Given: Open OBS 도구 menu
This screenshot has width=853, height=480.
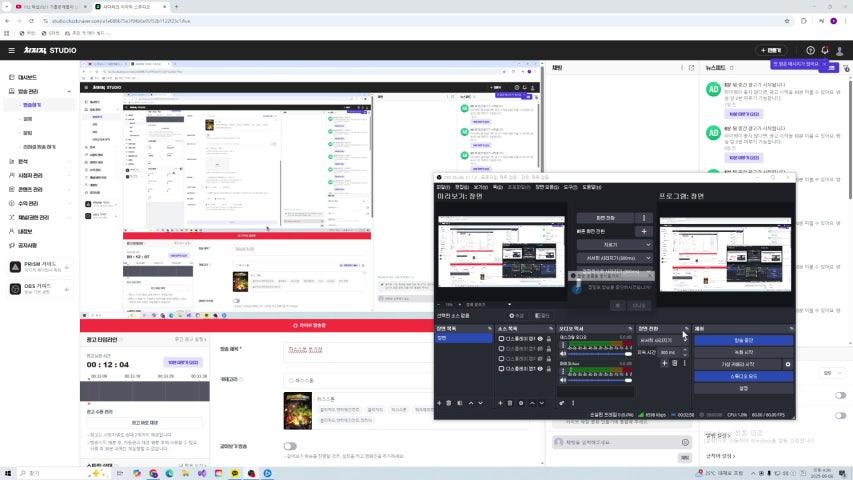Looking at the screenshot, I should [x=570, y=187].
